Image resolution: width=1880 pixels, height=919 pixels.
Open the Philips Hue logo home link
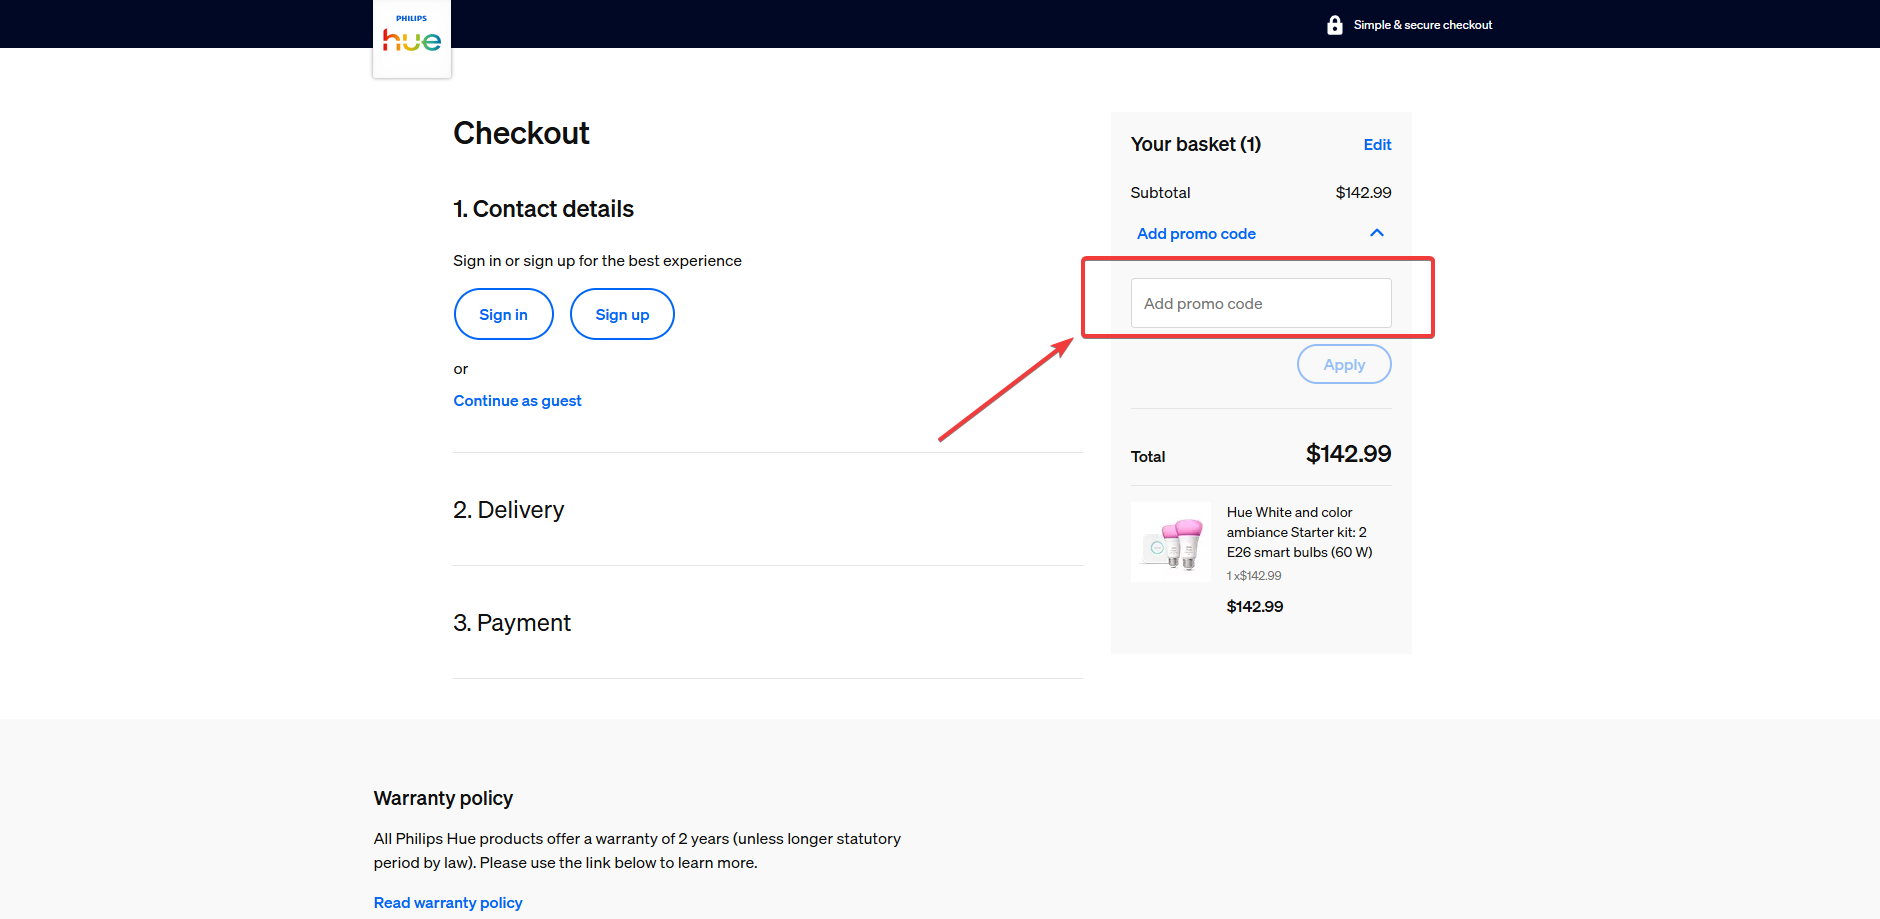click(x=412, y=38)
